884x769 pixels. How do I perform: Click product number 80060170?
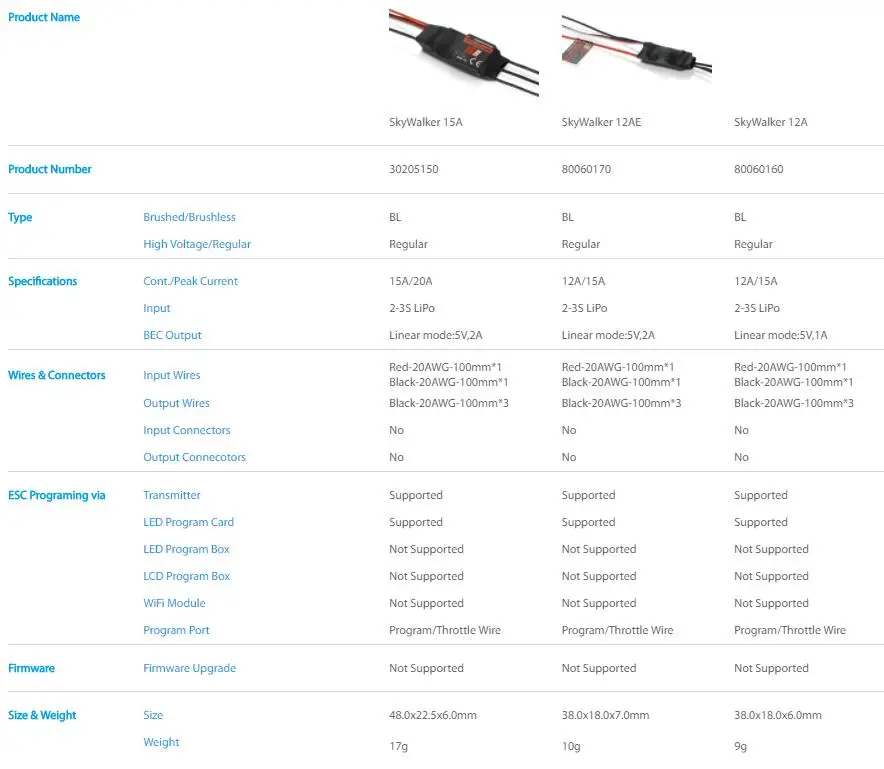pos(586,169)
